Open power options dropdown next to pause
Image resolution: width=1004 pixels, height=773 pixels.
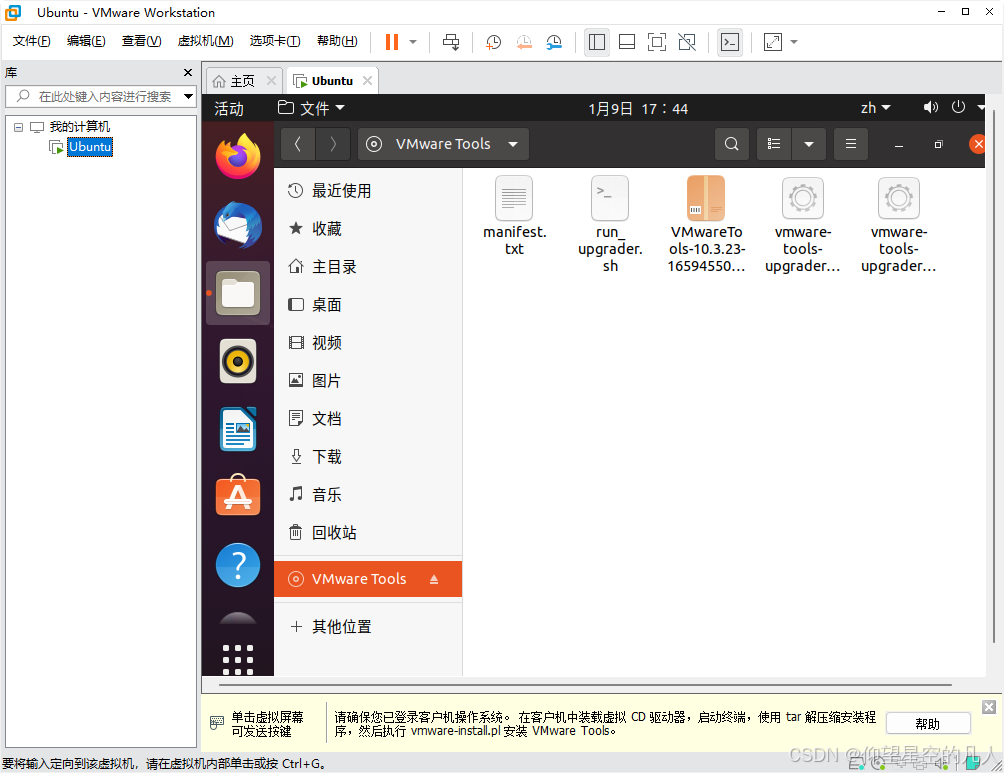[413, 42]
